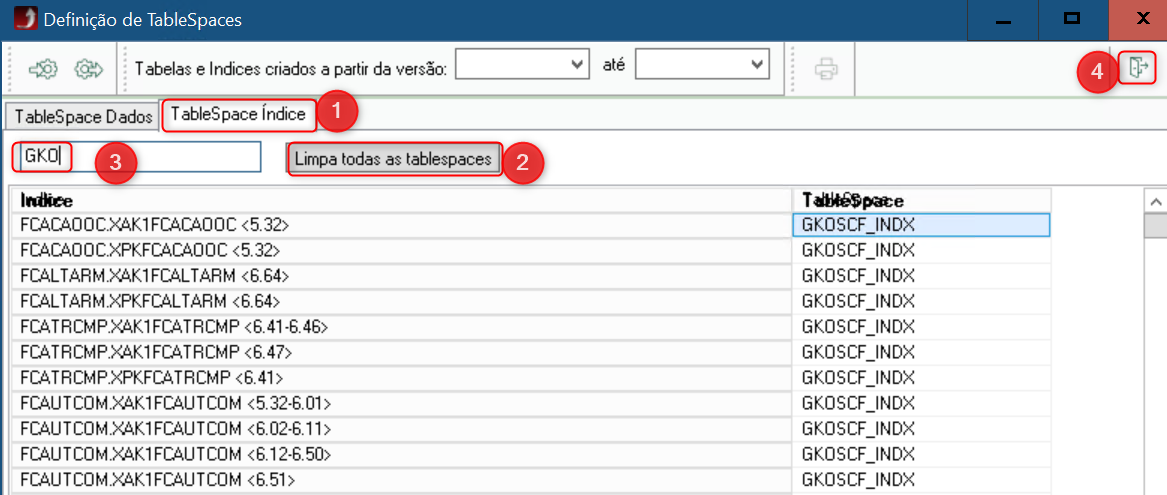Viewport: 1167px width, 495px height.
Task: Select row FCALTARM.XPKFCALTARM <6.64>
Action: click(402, 301)
